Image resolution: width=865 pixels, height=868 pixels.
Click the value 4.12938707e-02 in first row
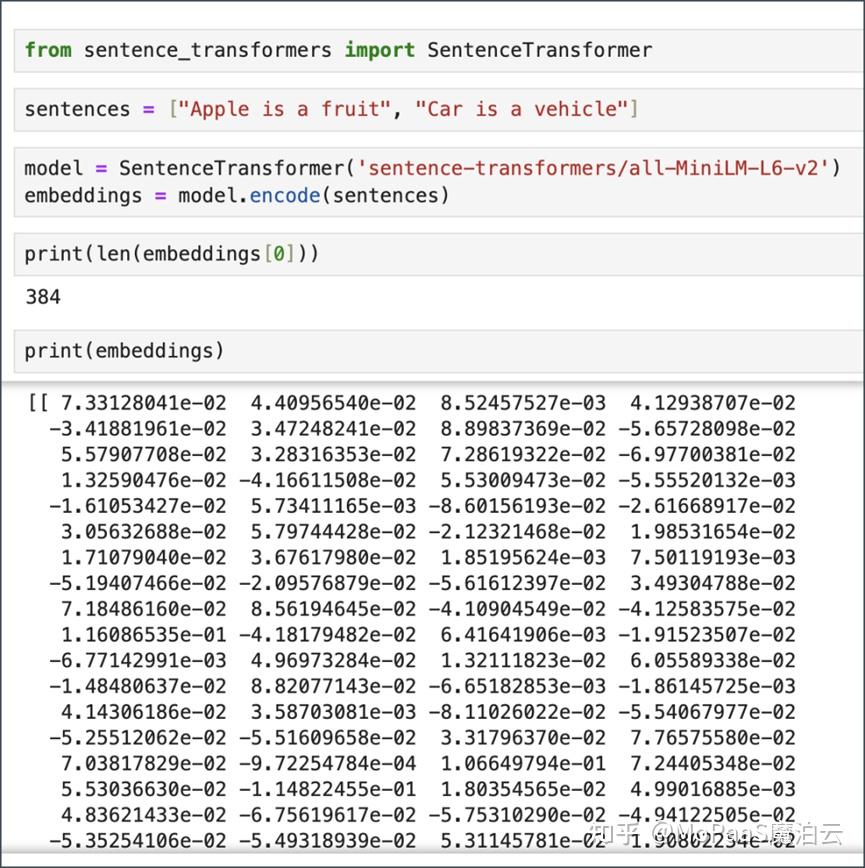pyautogui.click(x=712, y=403)
